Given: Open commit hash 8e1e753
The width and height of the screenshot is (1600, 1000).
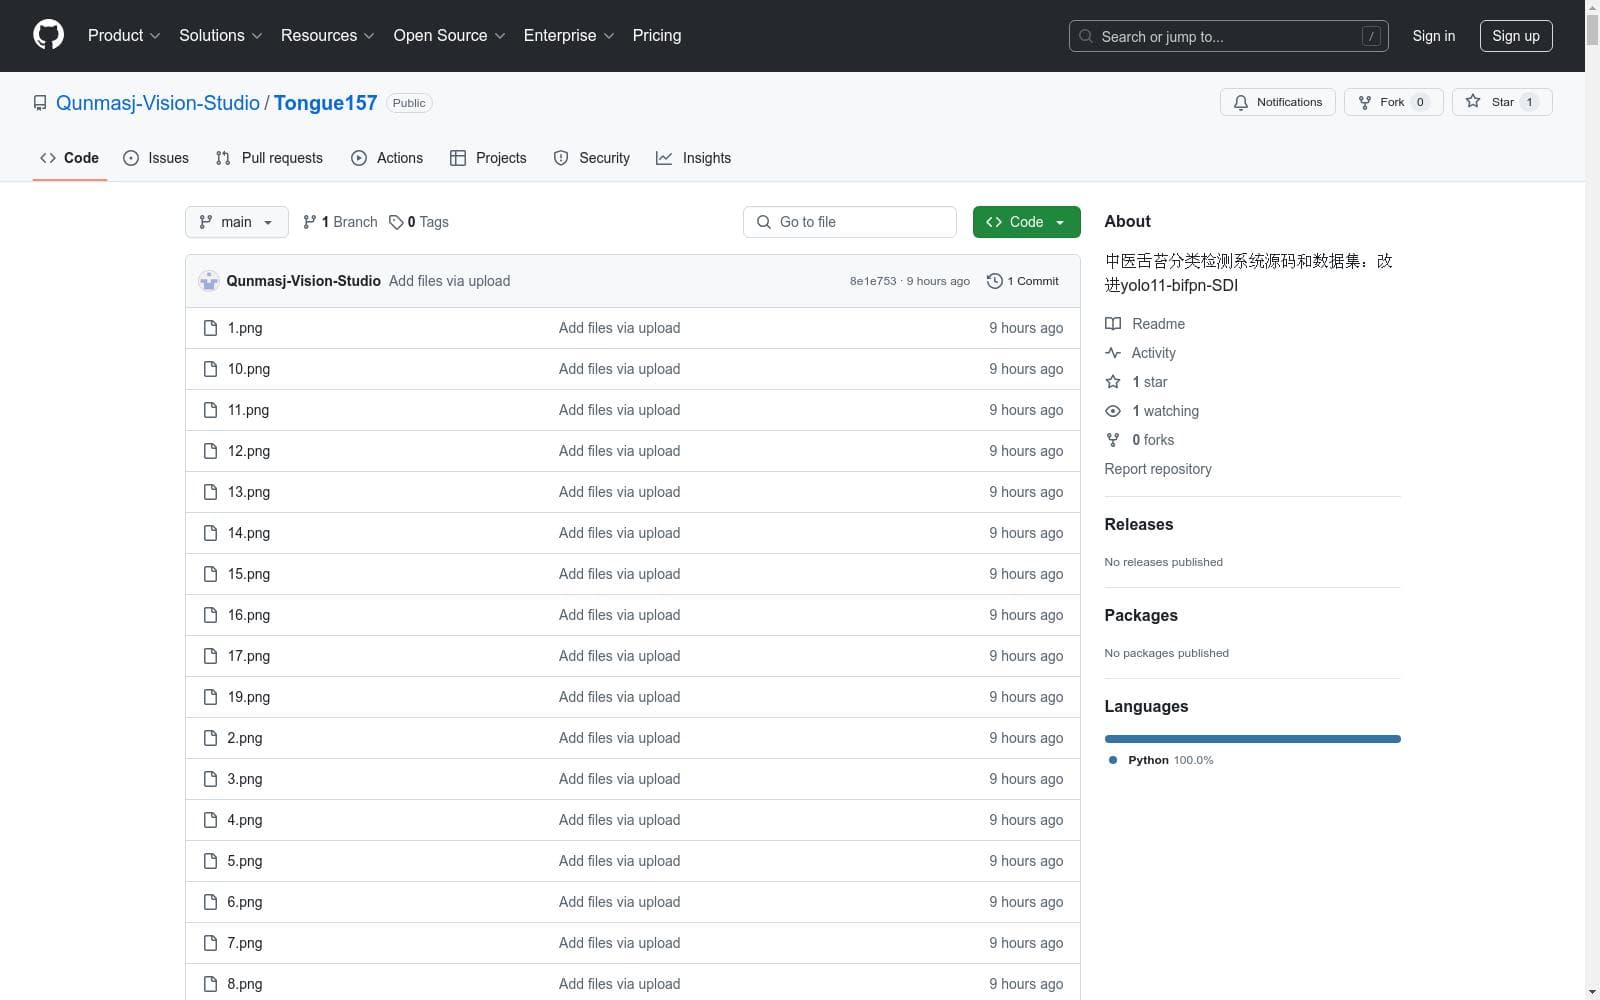Looking at the screenshot, I should point(873,281).
